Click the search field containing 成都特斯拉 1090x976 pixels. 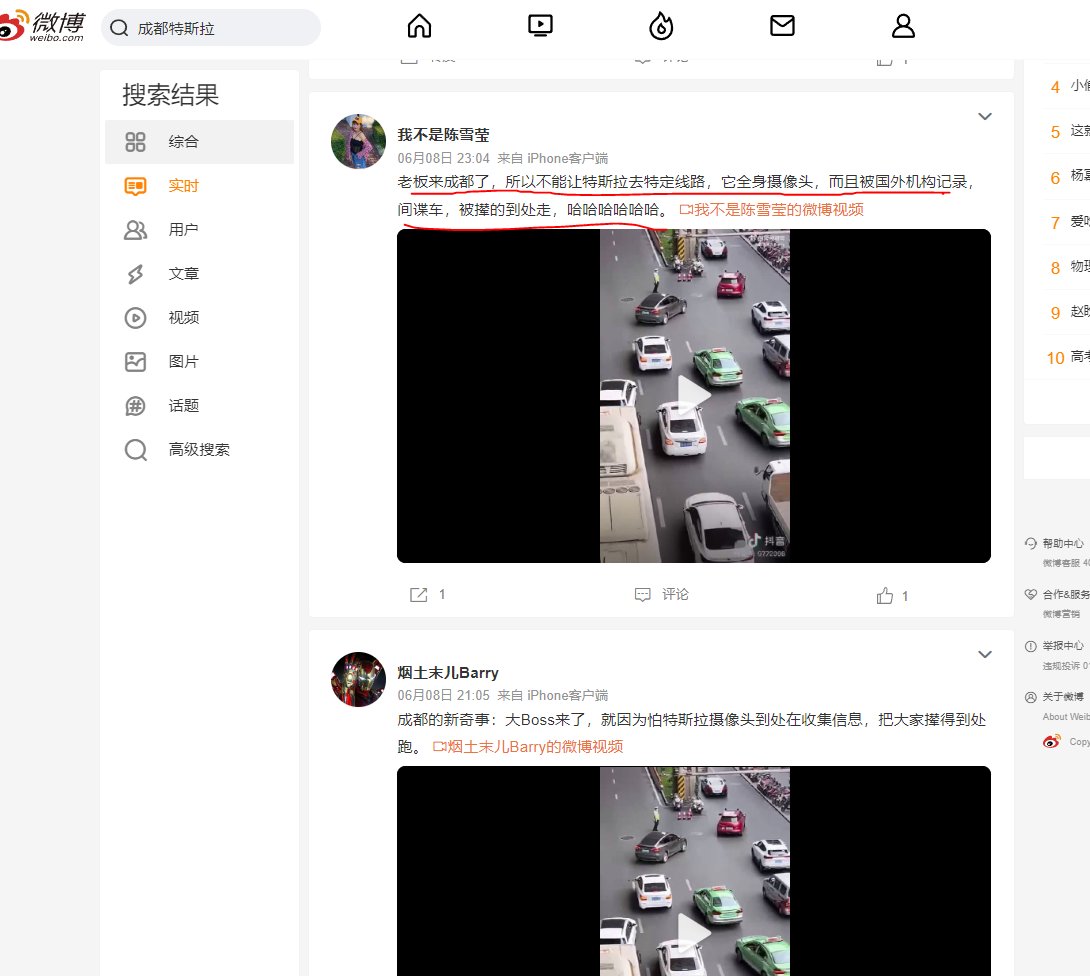(211, 28)
